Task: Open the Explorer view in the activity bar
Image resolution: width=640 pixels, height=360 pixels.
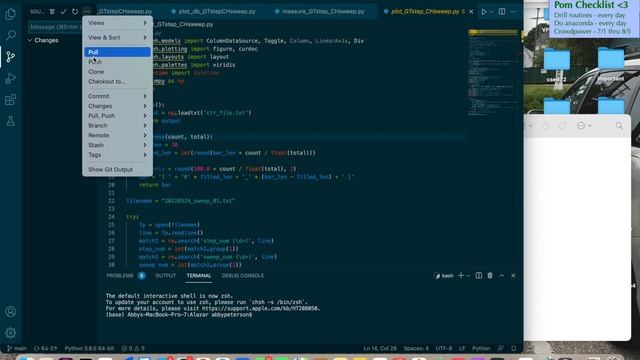Action: 11,14
